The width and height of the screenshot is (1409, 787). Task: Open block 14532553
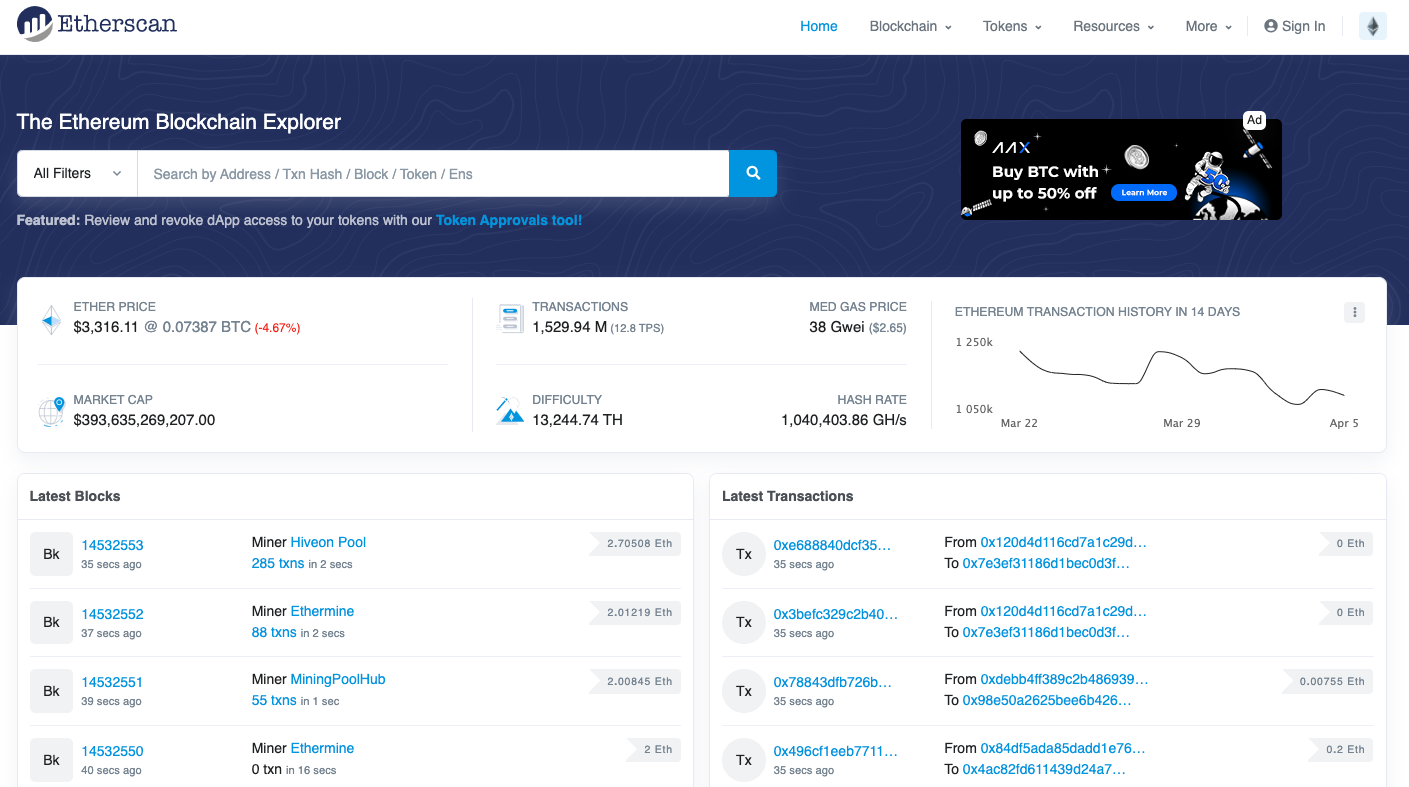tap(112, 545)
